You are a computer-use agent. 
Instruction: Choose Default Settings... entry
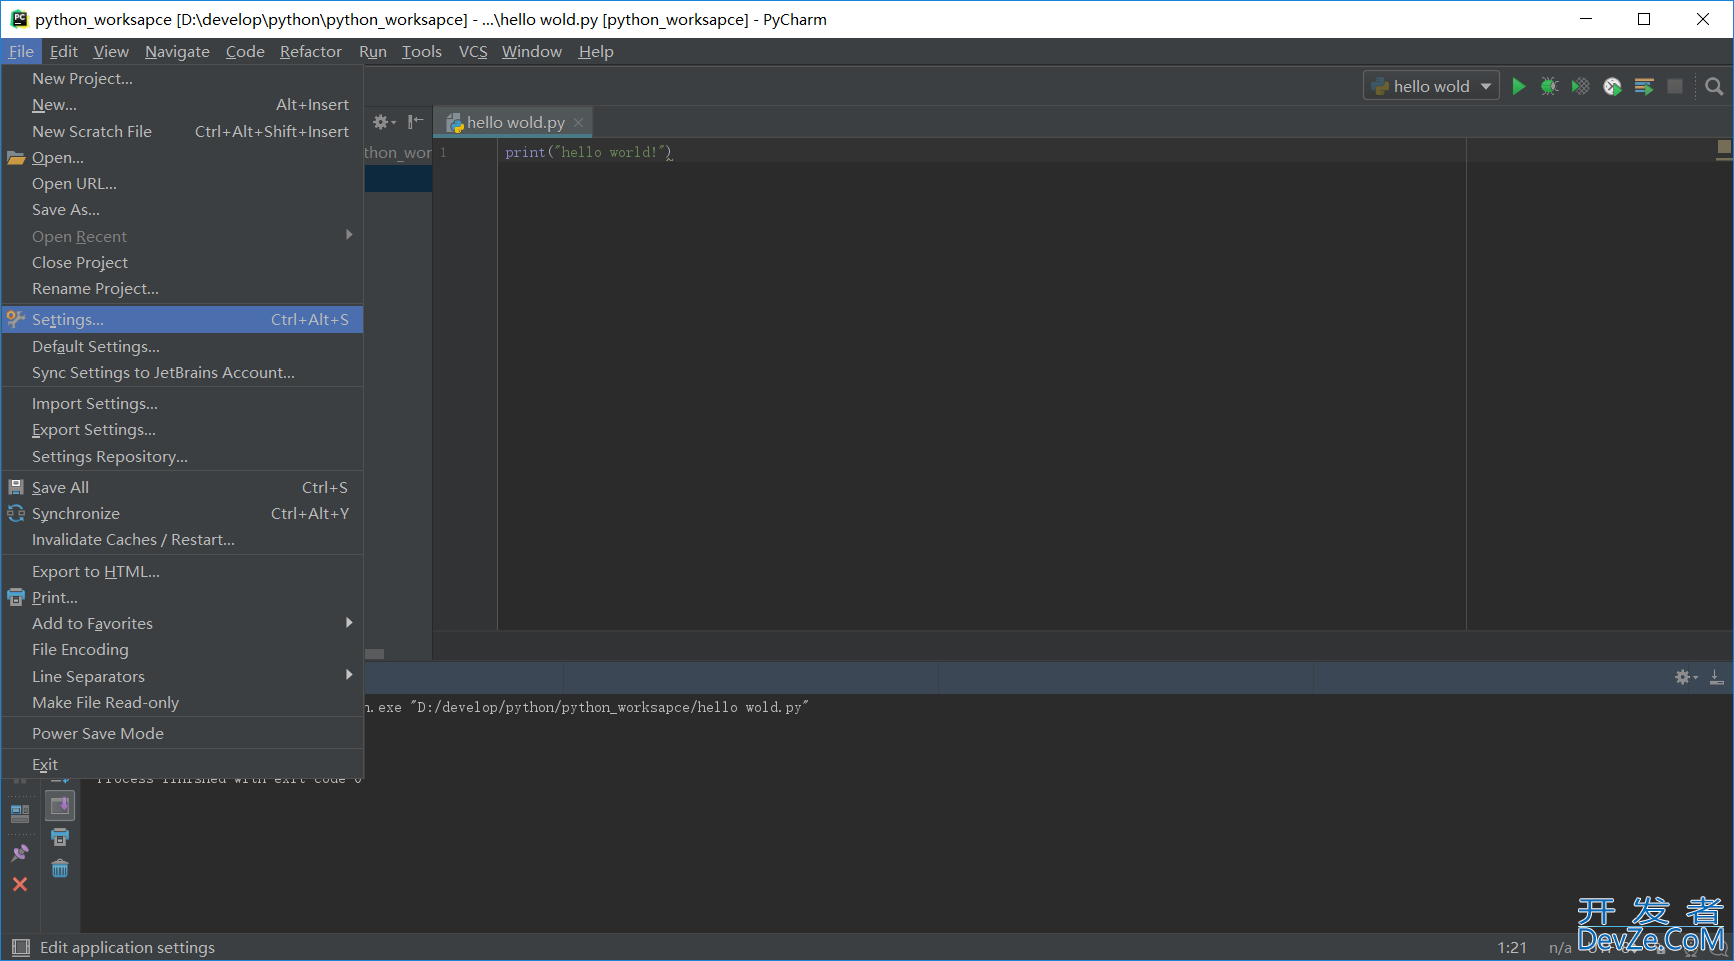click(182, 347)
